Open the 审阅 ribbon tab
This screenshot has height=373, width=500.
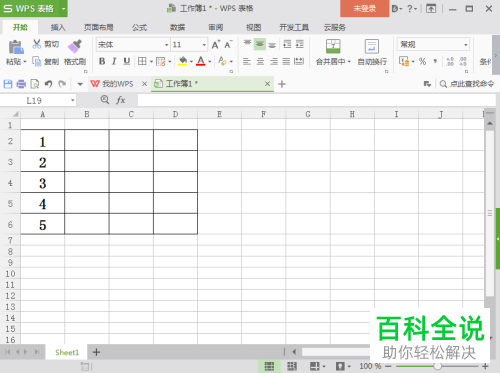click(216, 27)
